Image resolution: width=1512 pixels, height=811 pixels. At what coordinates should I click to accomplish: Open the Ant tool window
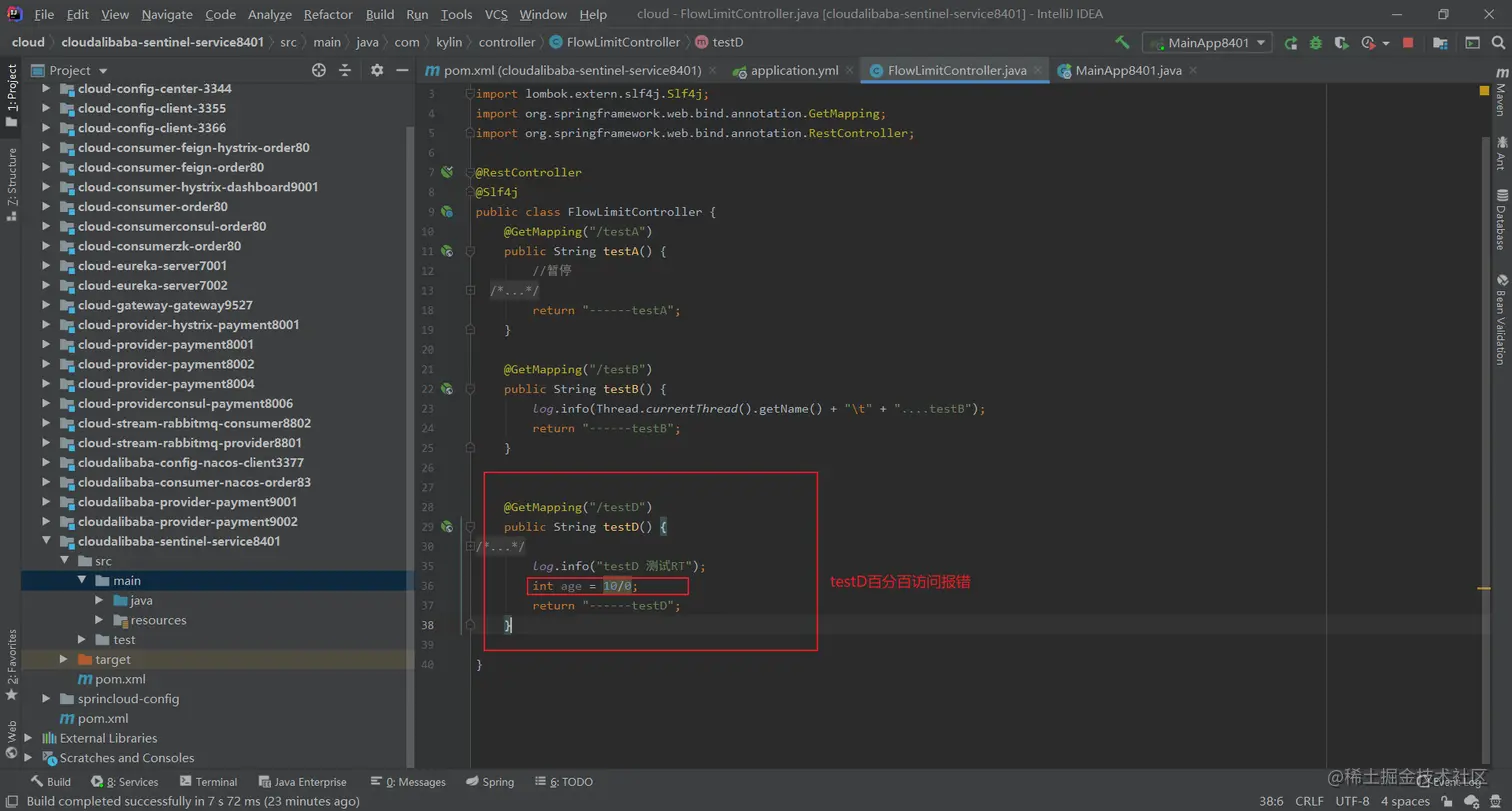[x=1500, y=152]
